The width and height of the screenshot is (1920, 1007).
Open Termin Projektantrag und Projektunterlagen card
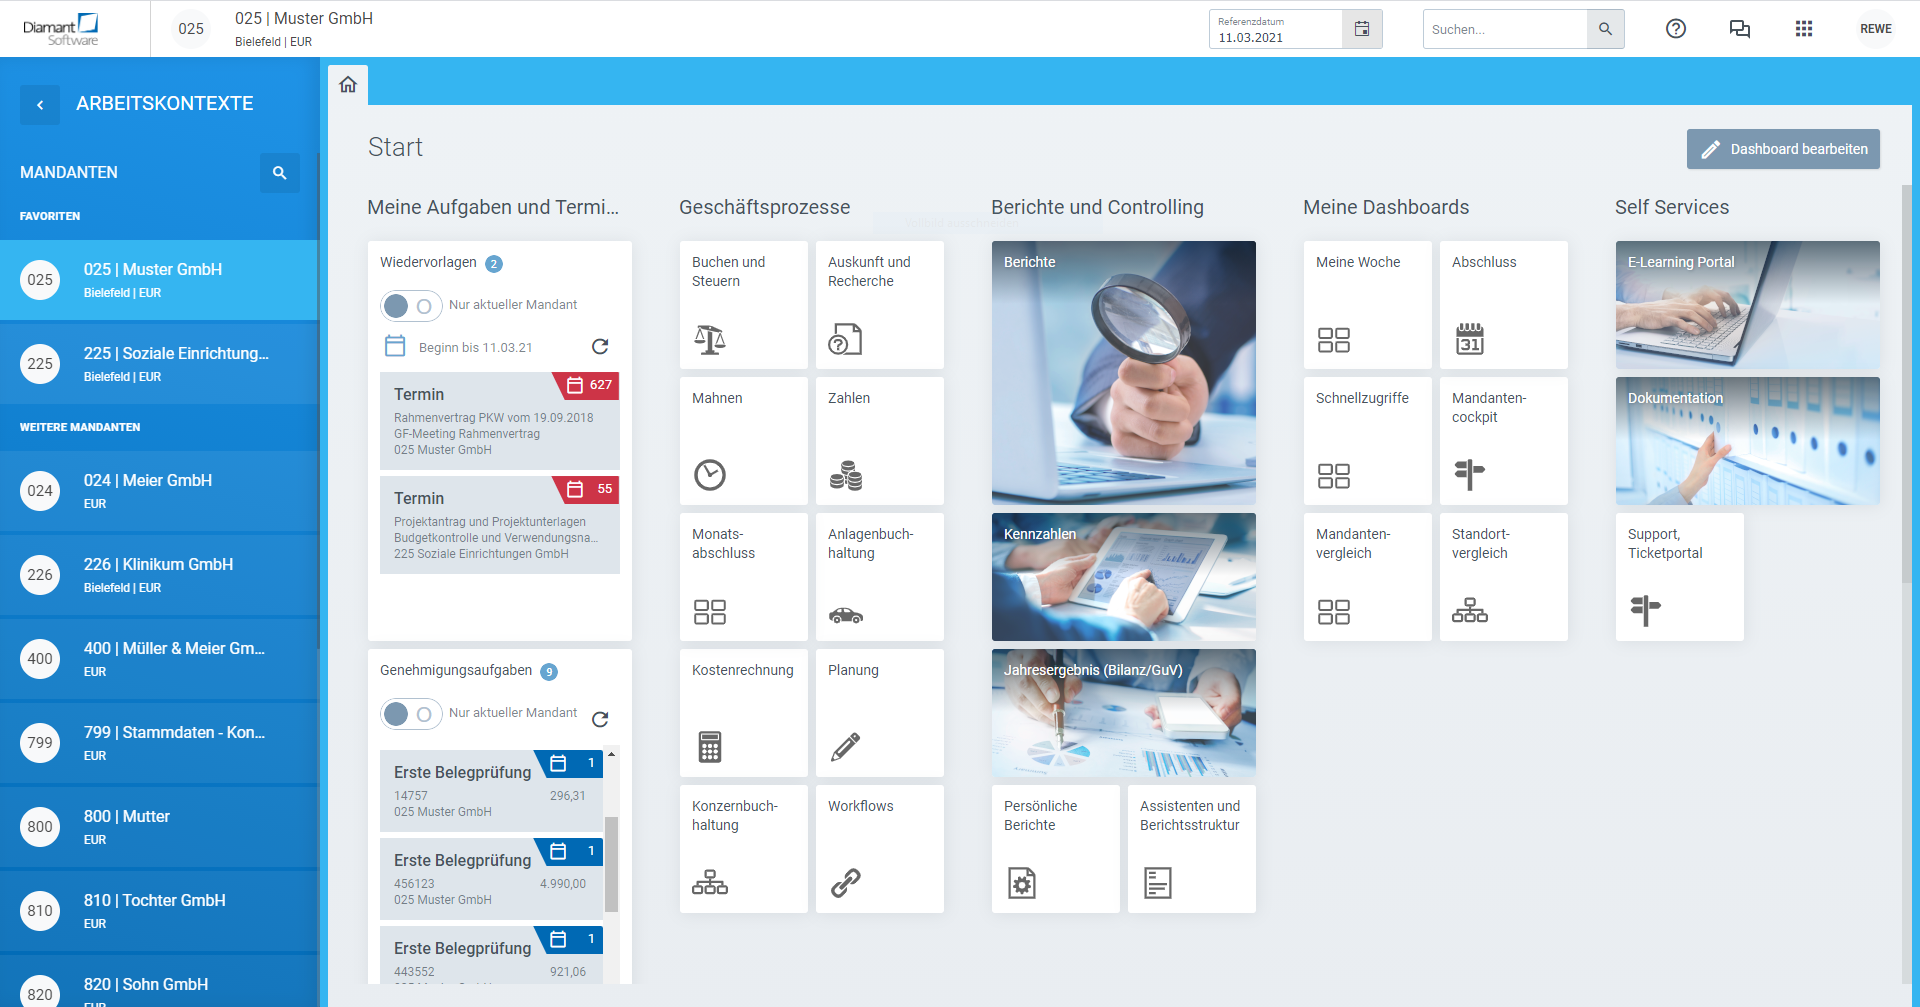pos(500,525)
